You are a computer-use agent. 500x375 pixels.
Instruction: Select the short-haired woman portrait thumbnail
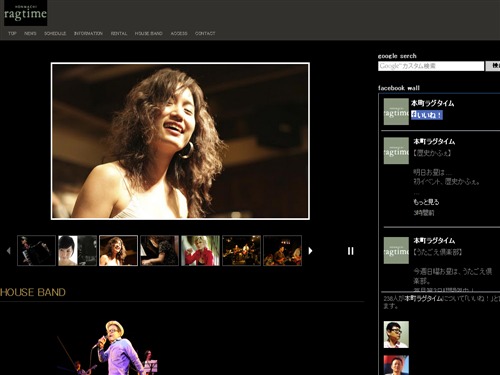coord(77,251)
